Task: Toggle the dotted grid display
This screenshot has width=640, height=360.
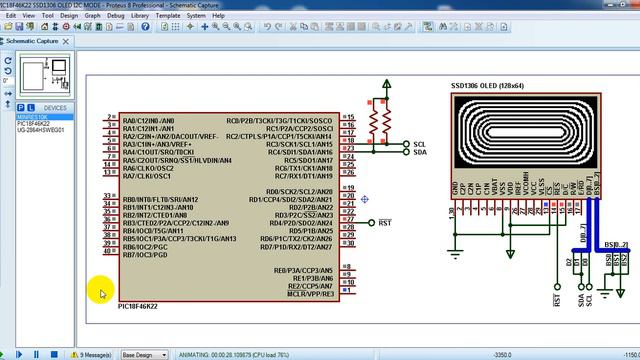Action: tap(176, 27)
